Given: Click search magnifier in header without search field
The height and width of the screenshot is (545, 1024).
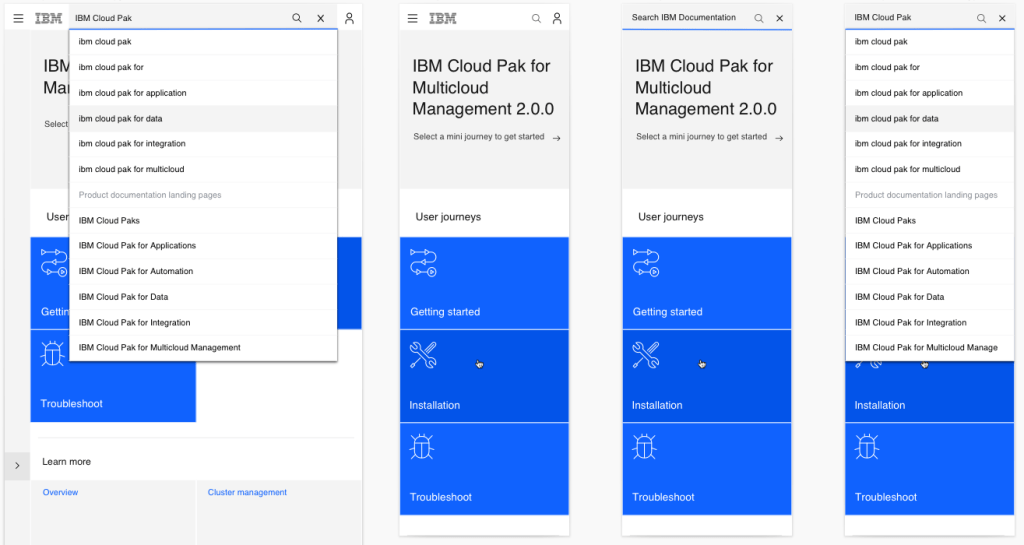Looking at the screenshot, I should 536,18.
